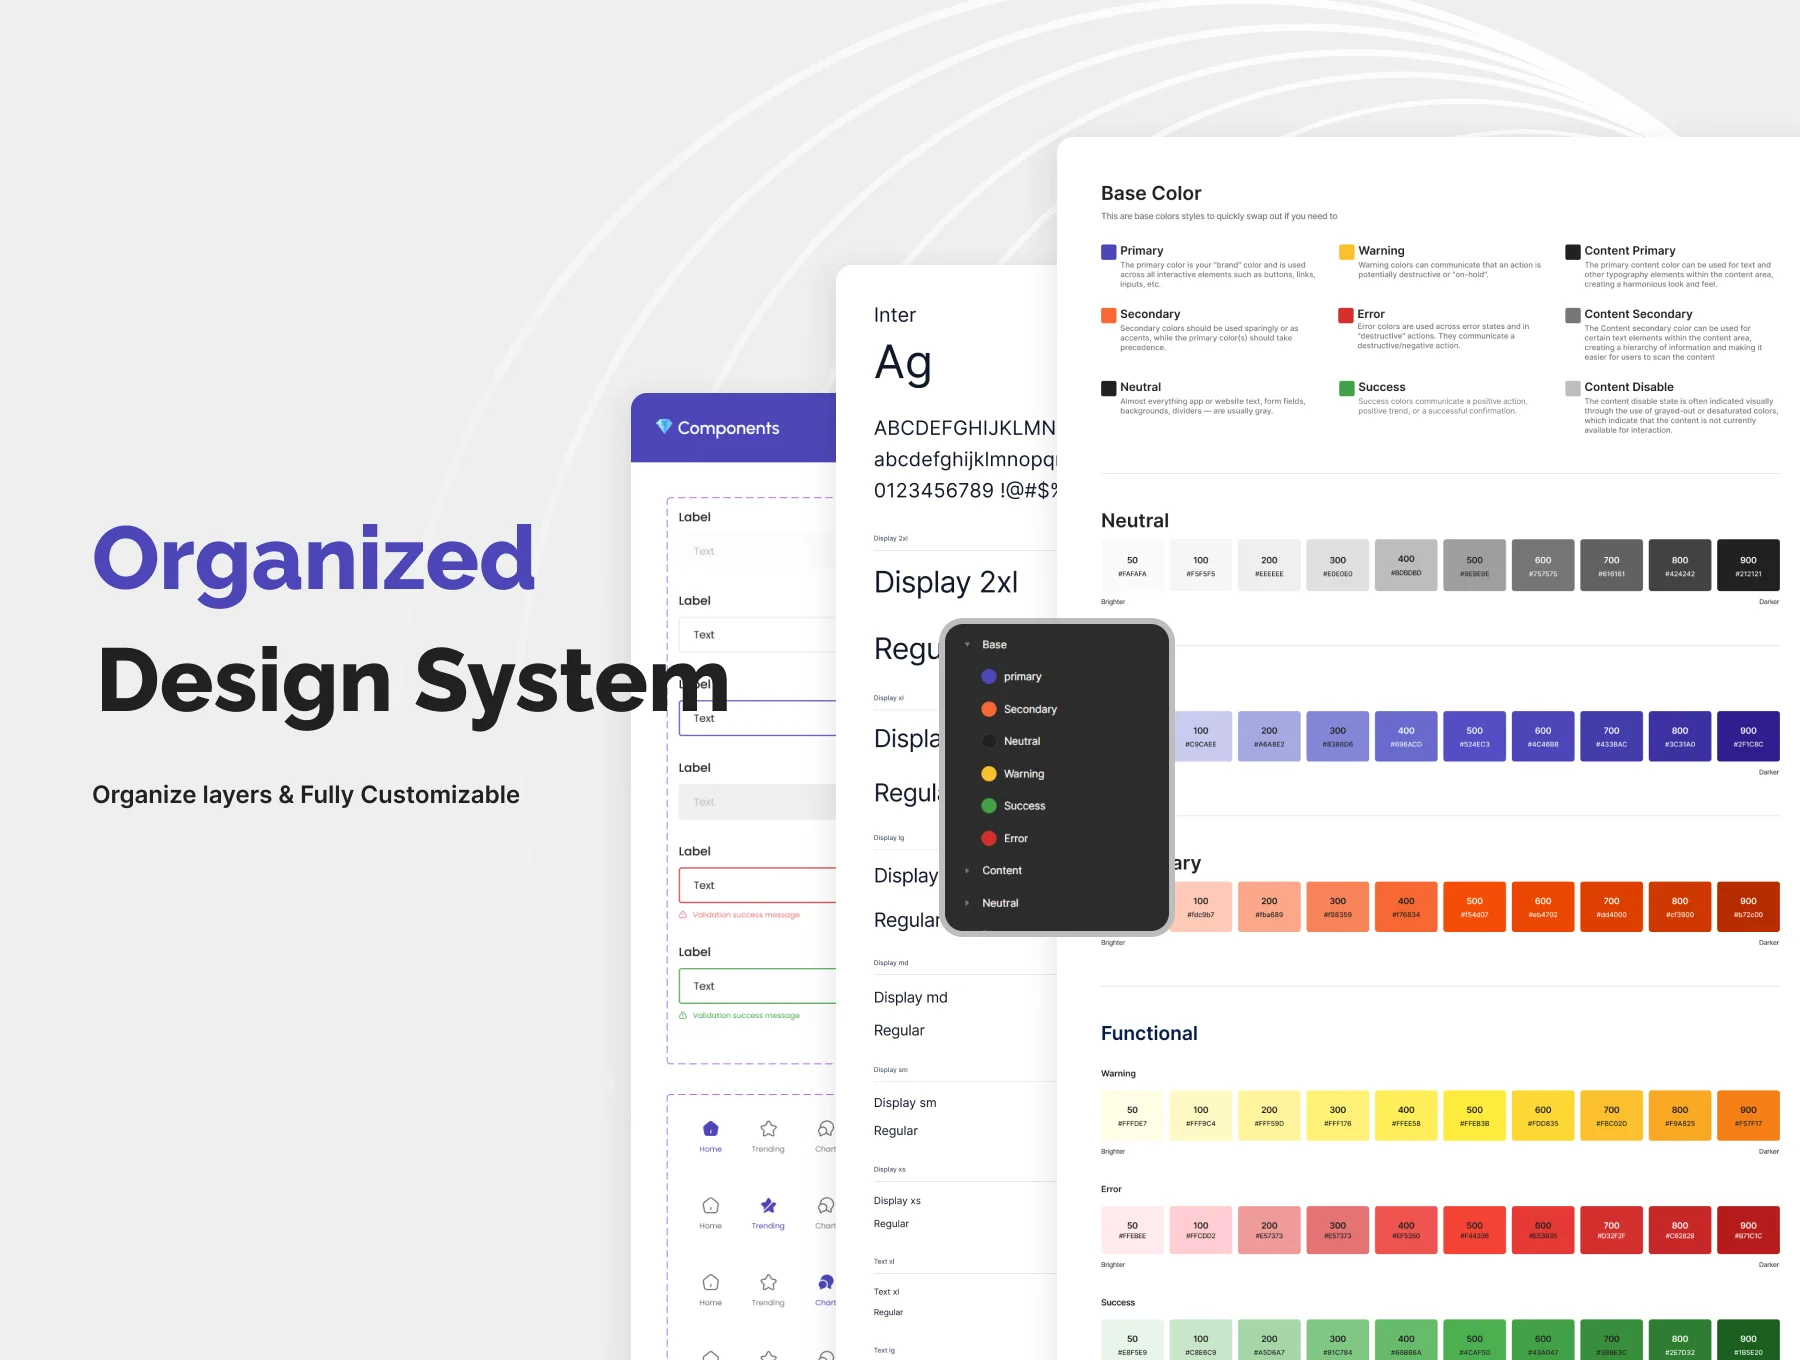Pick the Warning 500 #FFEB3B swatch
Viewport: 1800px width, 1360px height.
(1474, 1115)
